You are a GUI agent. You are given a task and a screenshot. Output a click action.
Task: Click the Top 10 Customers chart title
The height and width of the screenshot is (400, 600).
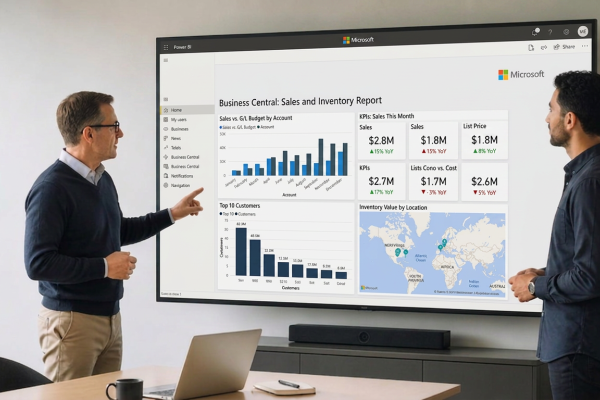(240, 206)
